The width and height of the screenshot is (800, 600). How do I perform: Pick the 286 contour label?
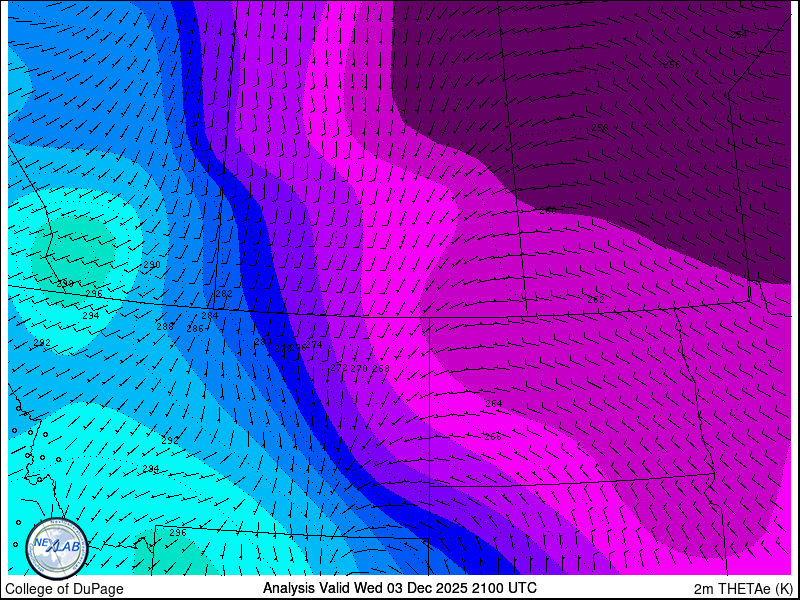[195, 329]
